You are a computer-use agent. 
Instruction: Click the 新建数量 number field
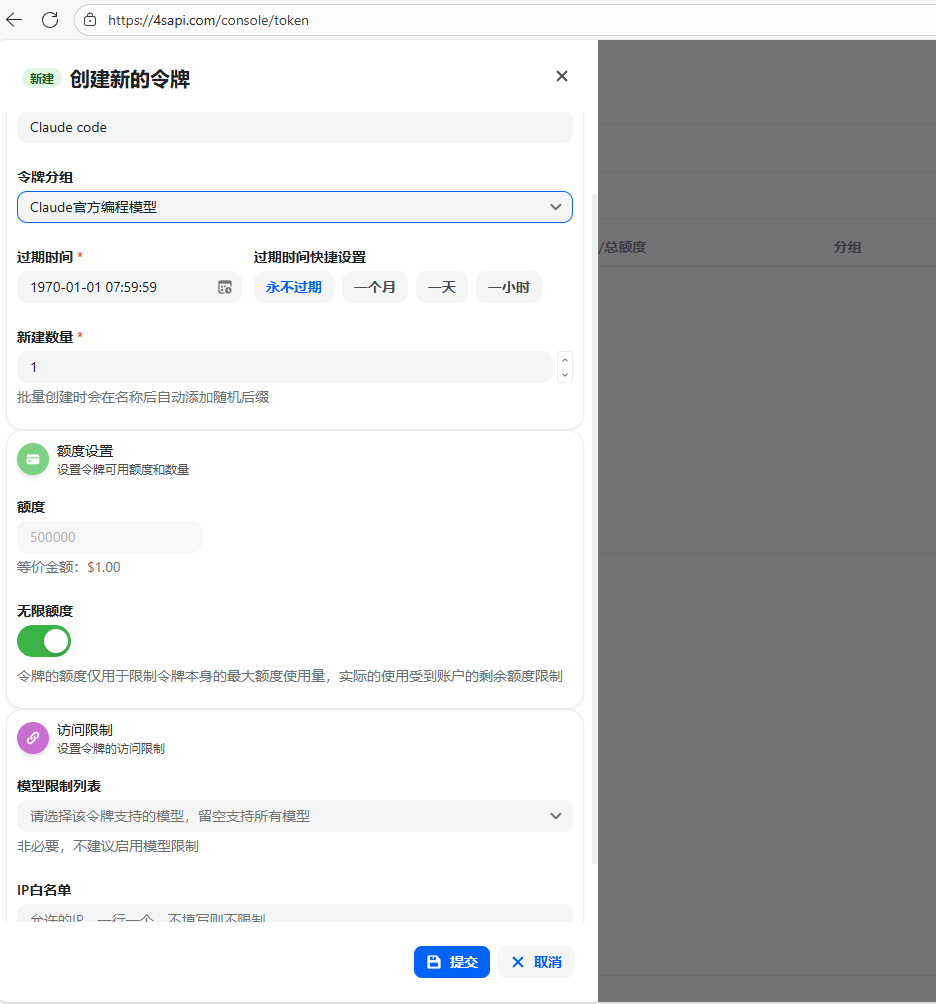284,367
